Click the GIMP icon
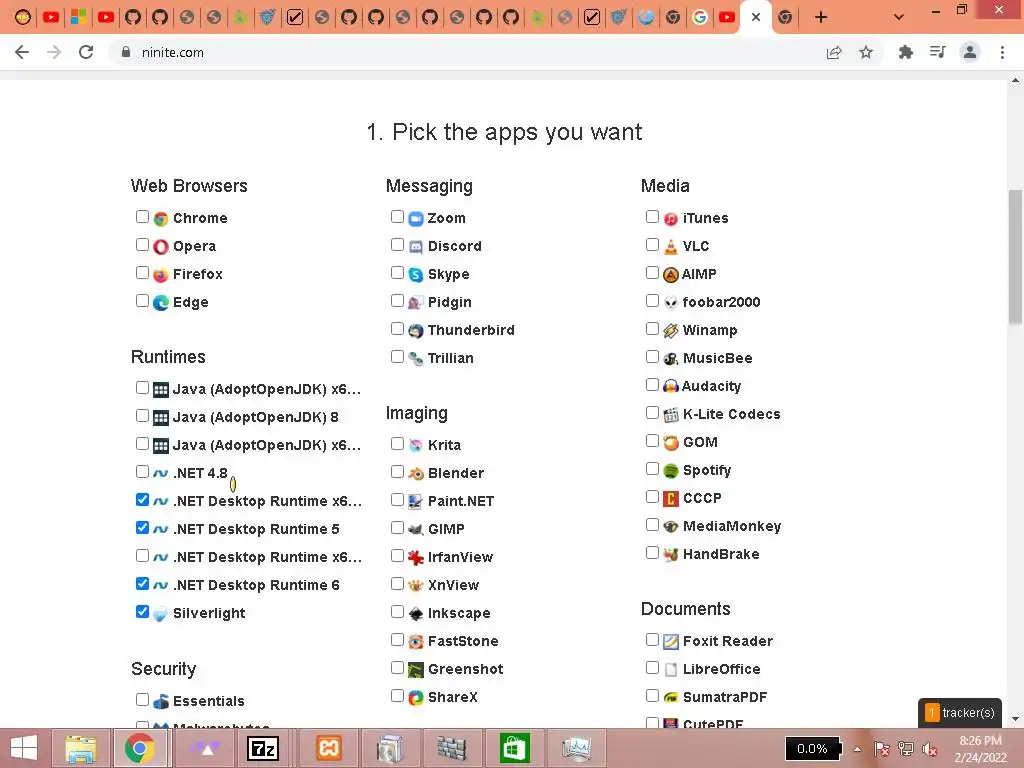This screenshot has height=768, width=1024. pyautogui.click(x=416, y=530)
